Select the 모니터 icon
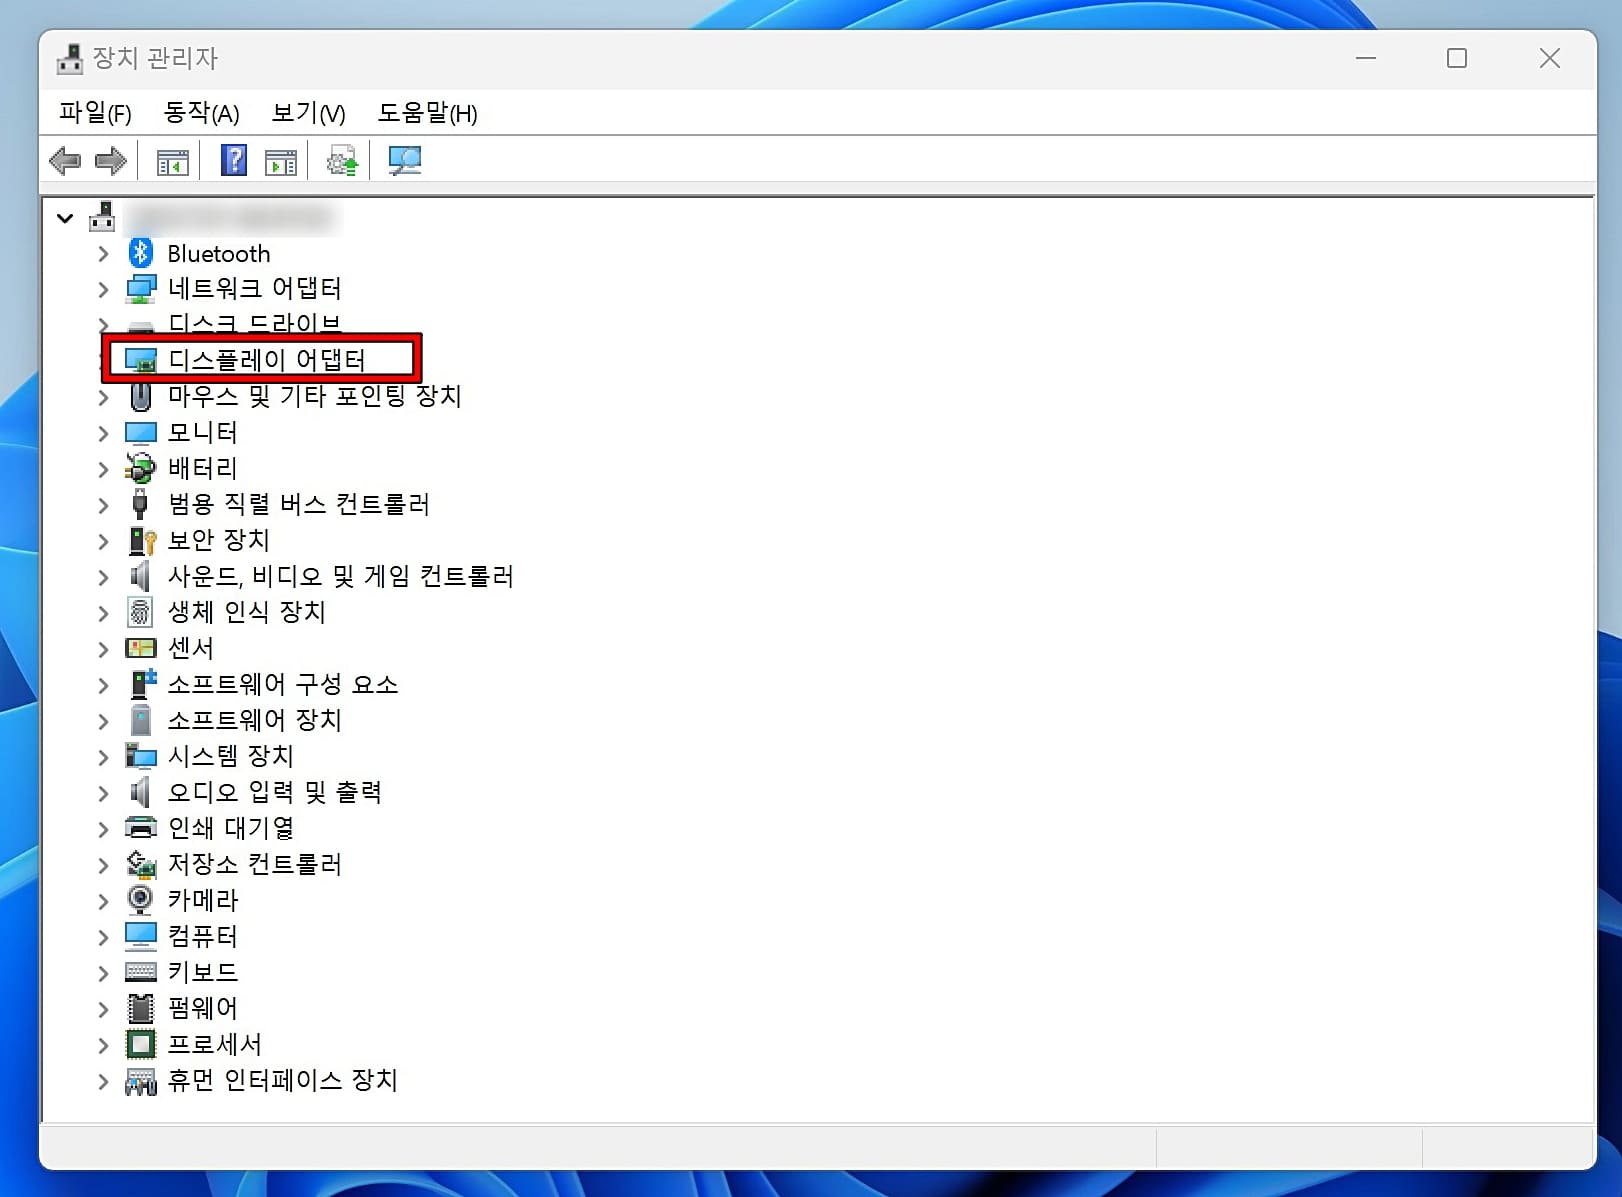1622x1197 pixels. pos(141,433)
